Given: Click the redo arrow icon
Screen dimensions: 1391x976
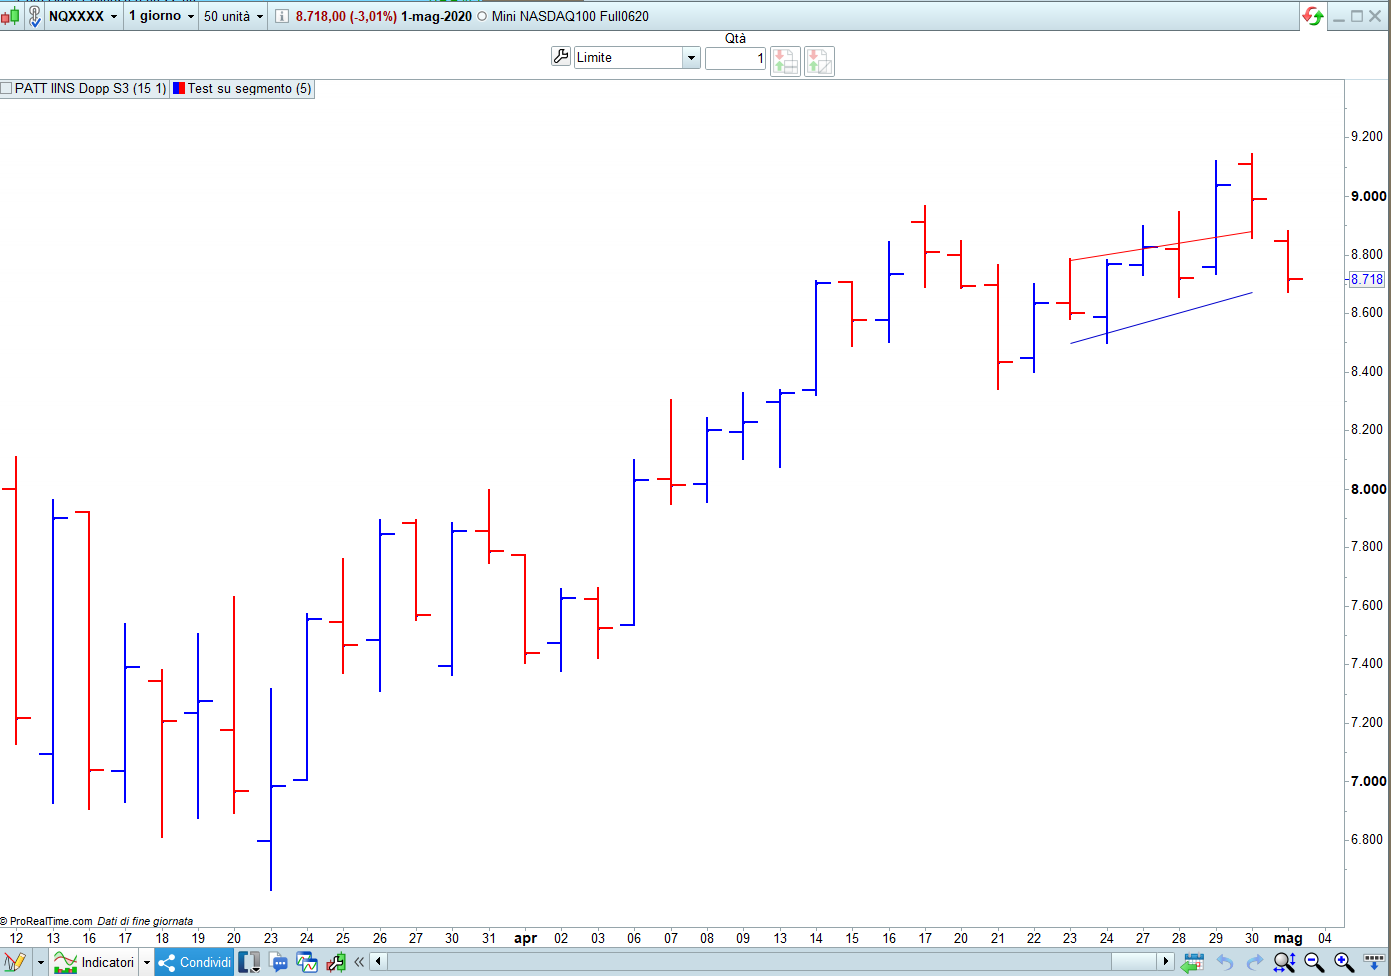Looking at the screenshot, I should click(x=1254, y=962).
